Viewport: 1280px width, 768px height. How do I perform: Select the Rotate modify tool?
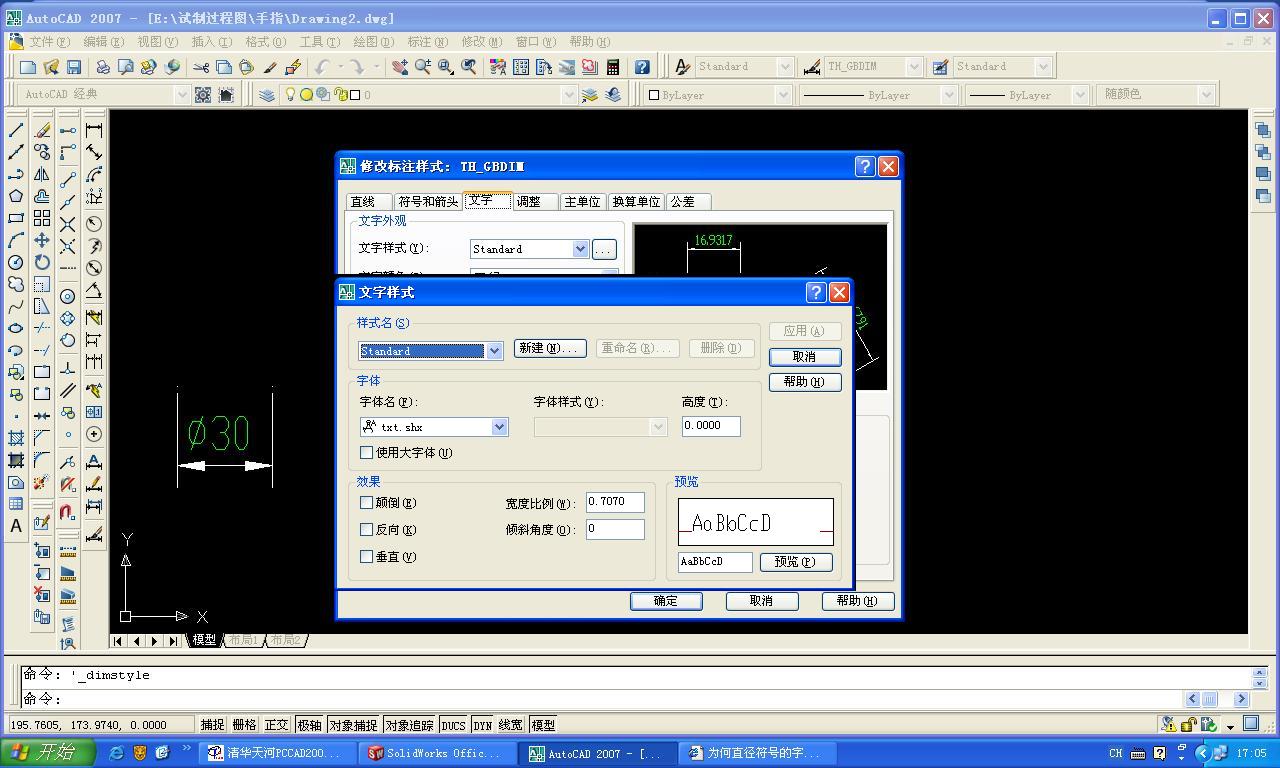[42, 262]
